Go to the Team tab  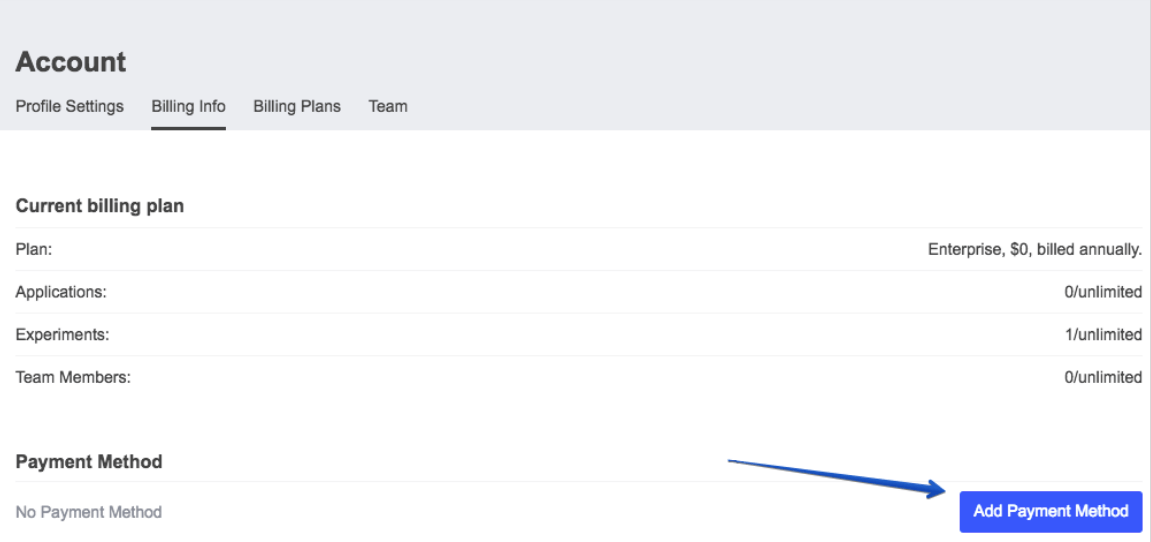(x=388, y=106)
